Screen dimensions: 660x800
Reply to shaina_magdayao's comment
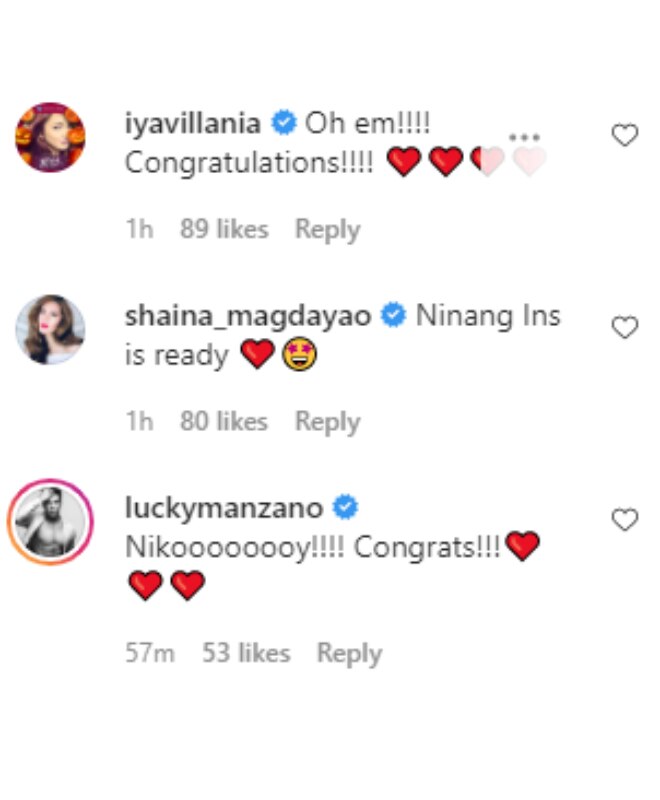coord(327,422)
